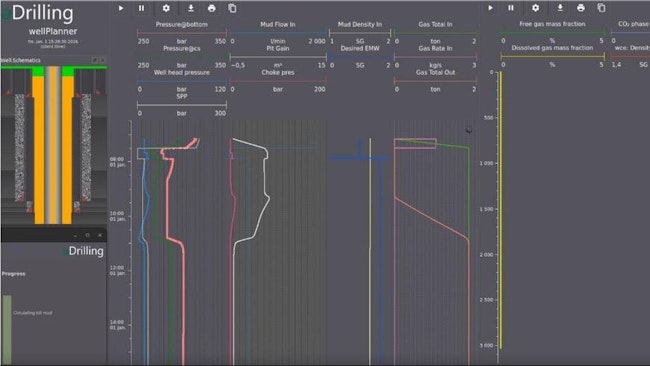Click the 10:00 time axis marker
The image size is (650, 366).
[x=117, y=216]
